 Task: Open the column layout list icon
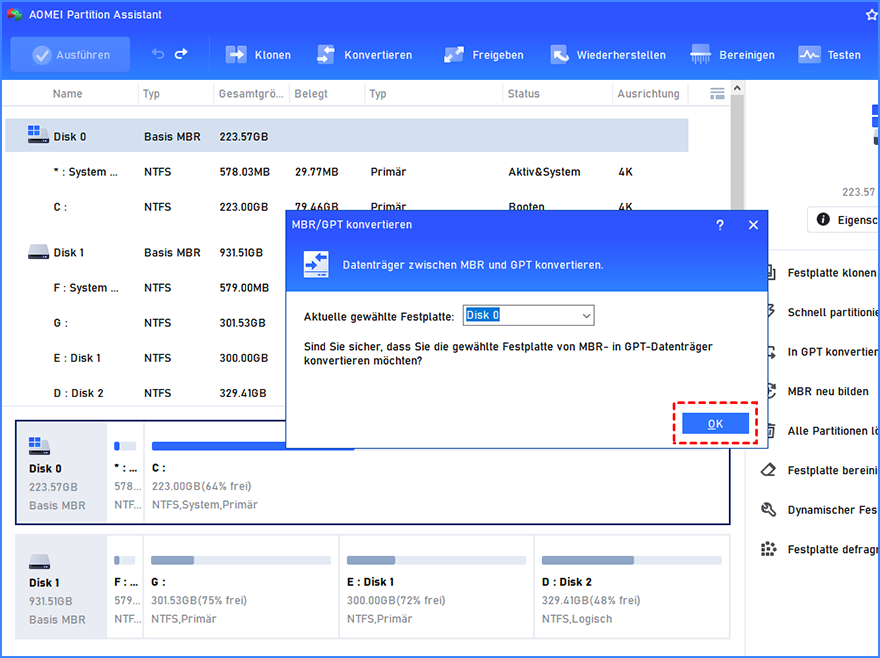(x=717, y=94)
